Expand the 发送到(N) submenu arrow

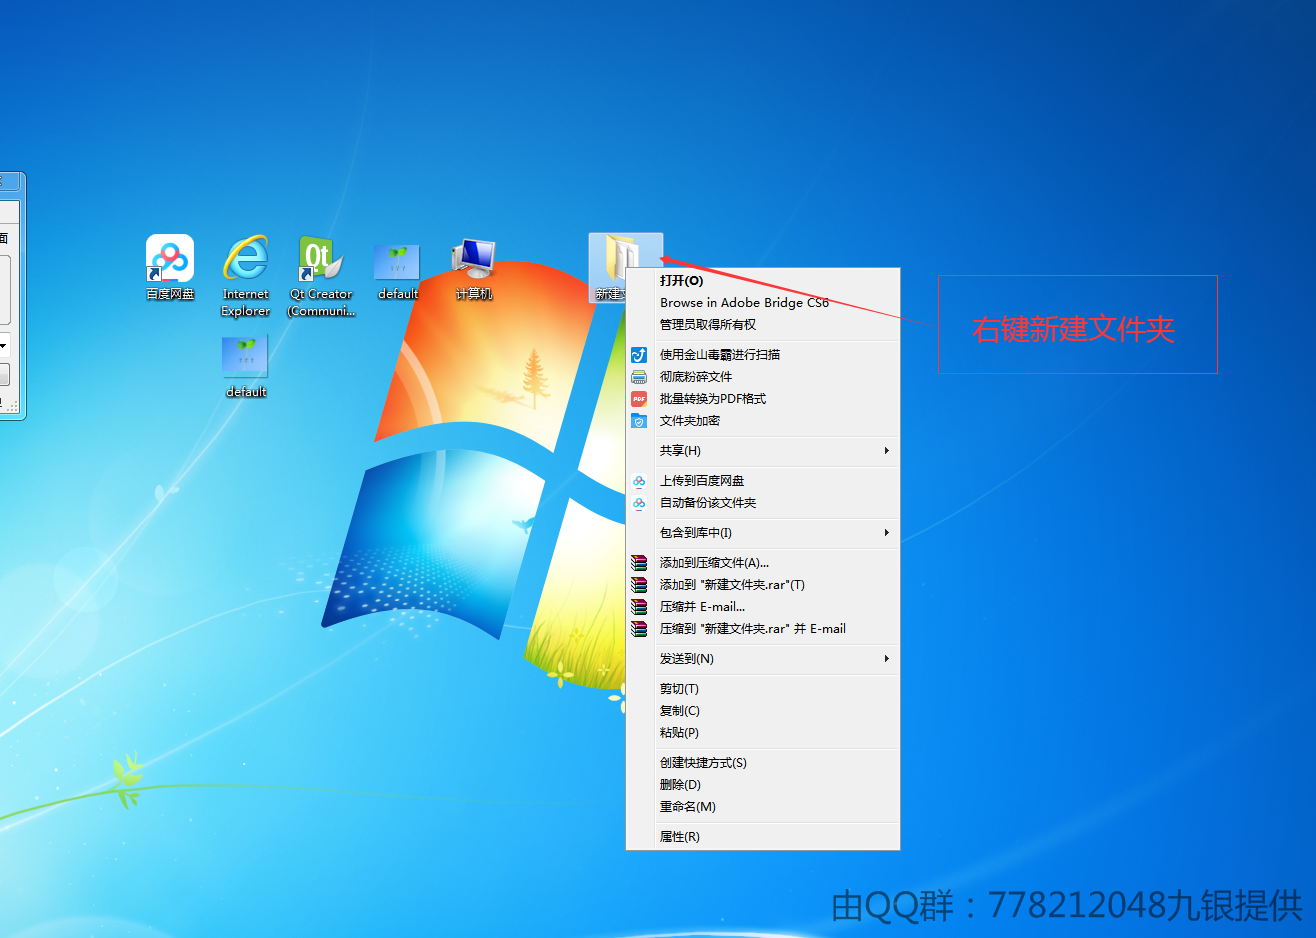point(886,659)
